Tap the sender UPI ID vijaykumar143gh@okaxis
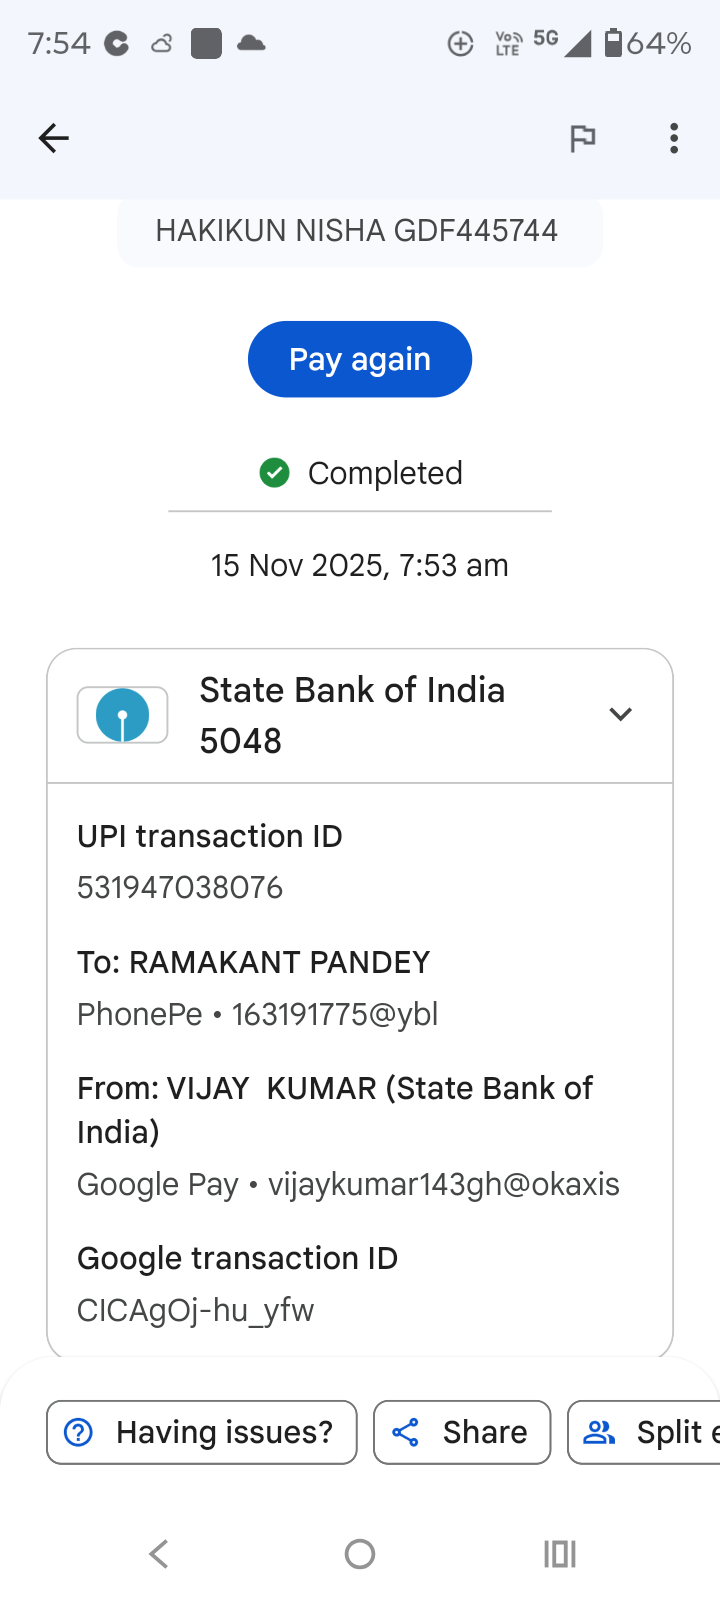Image resolution: width=720 pixels, height=1600 pixels. click(x=444, y=1184)
